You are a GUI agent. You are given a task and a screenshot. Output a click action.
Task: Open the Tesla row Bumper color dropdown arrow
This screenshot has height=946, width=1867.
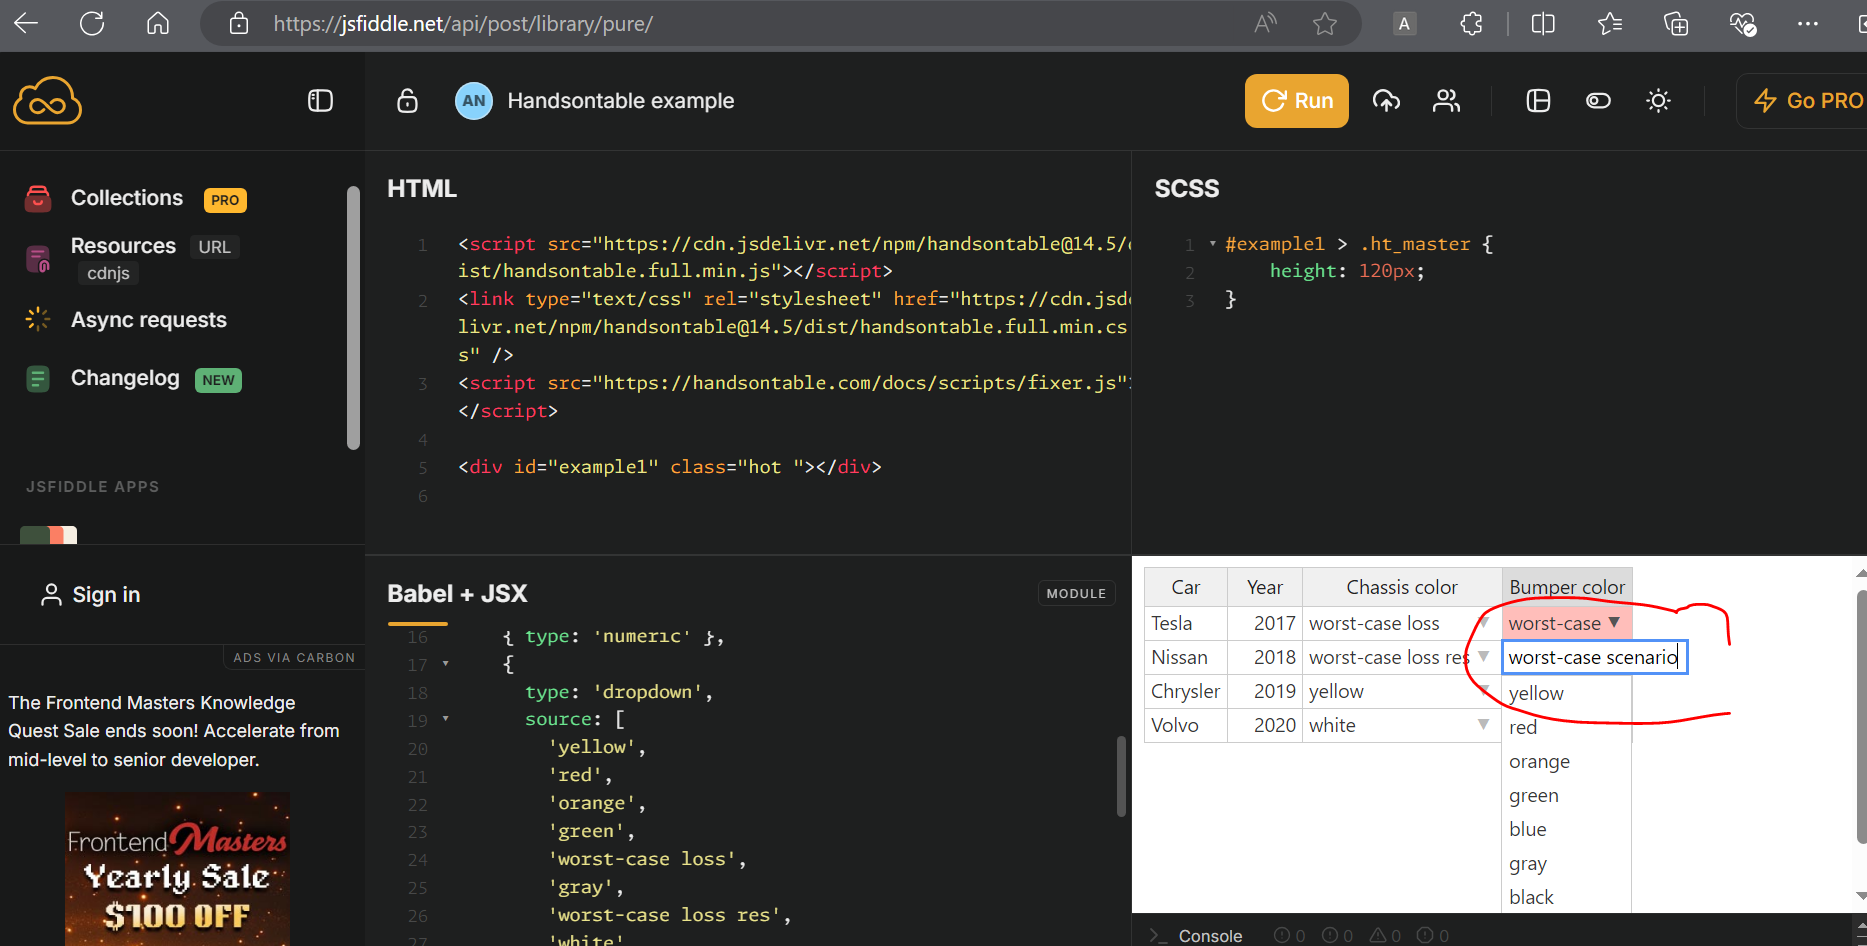point(1614,622)
